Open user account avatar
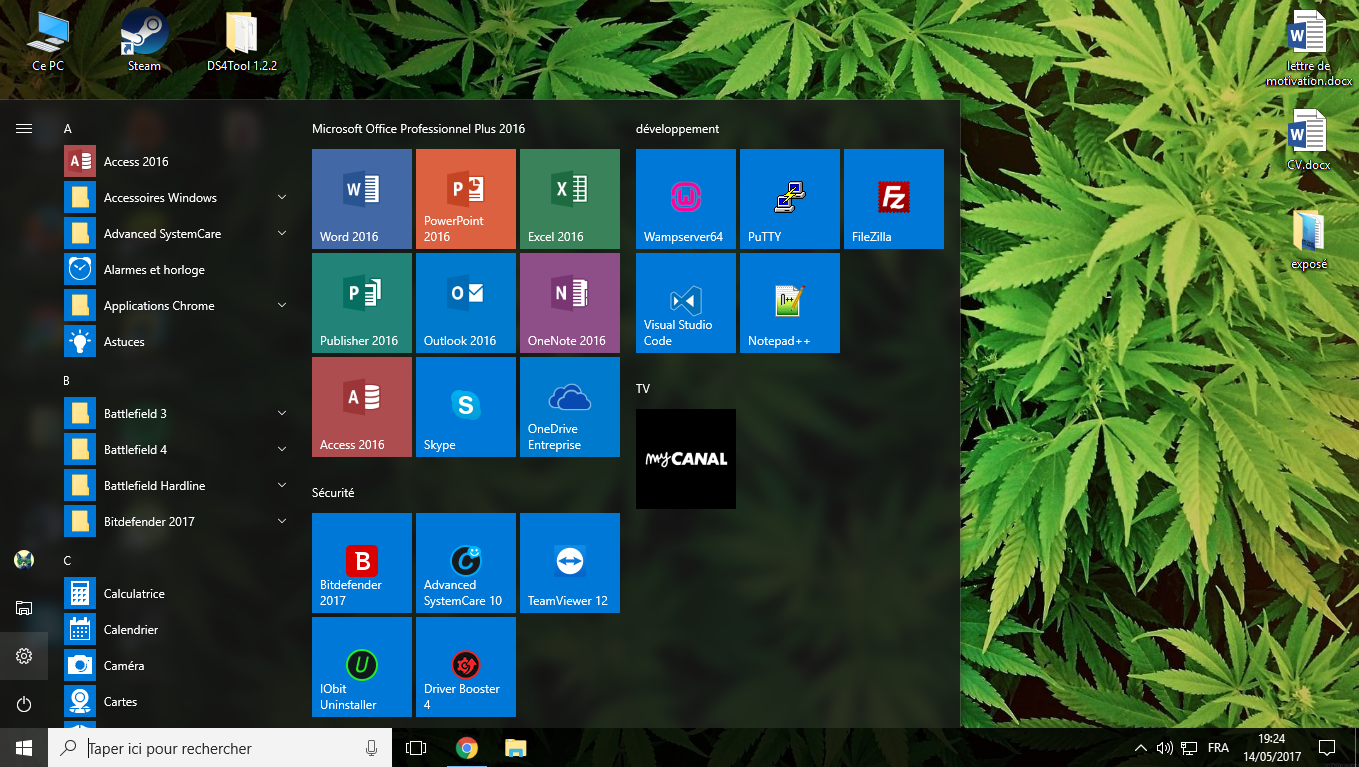The image size is (1359, 767). 24,560
